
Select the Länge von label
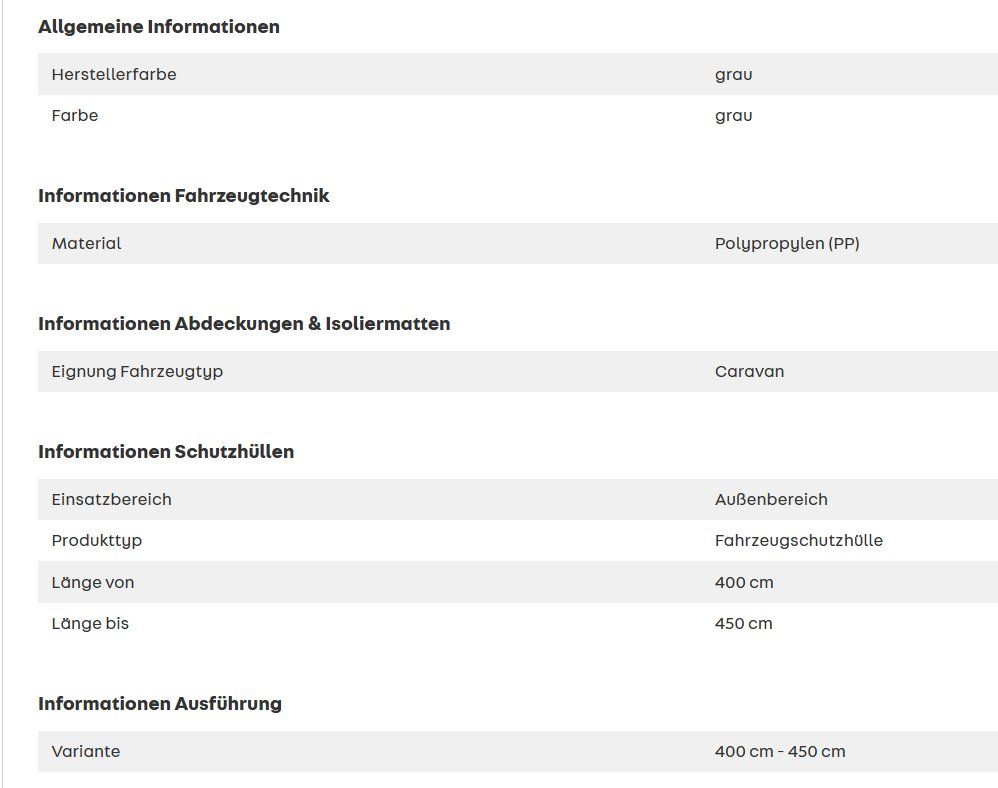point(93,583)
